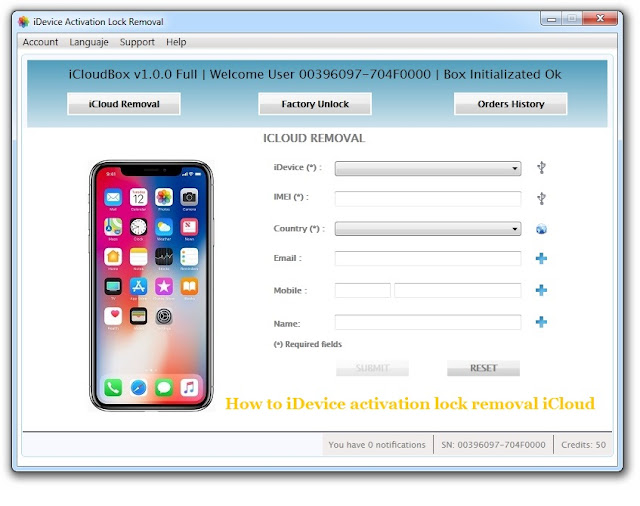Viewport: 640px width, 506px height.
Task: Minimize the iDevice Activation Lock Removal window
Action: (551, 18)
